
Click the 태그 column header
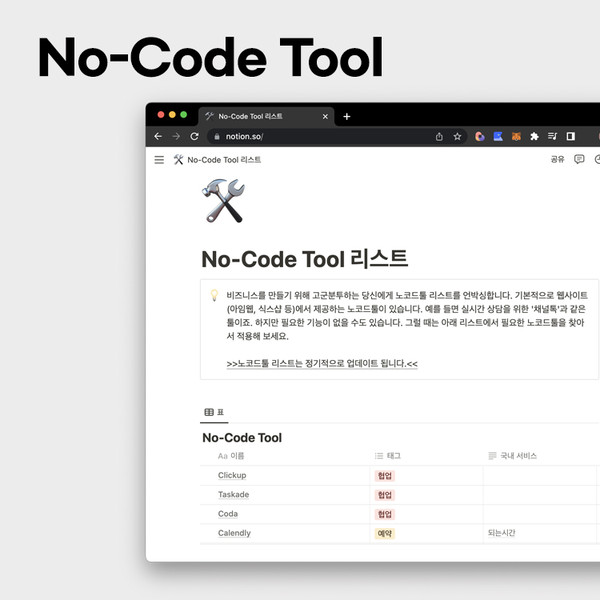(388, 456)
